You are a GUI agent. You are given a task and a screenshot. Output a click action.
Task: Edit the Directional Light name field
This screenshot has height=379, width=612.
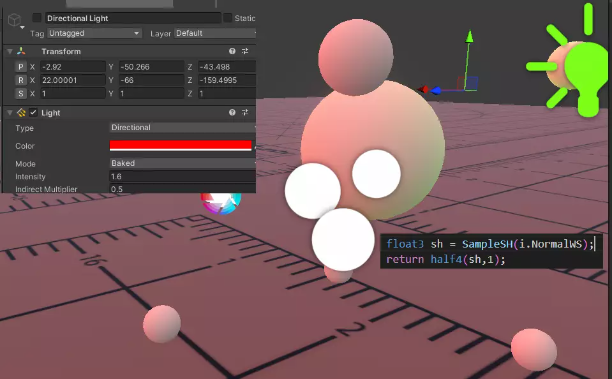pyautogui.click(x=133, y=18)
